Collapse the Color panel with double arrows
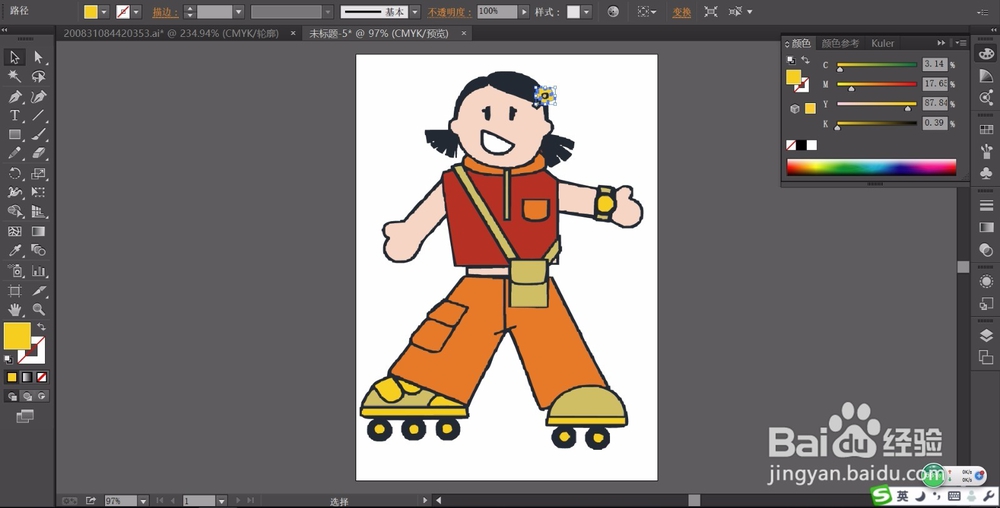Screen dimensions: 1000x508 pos(941,43)
